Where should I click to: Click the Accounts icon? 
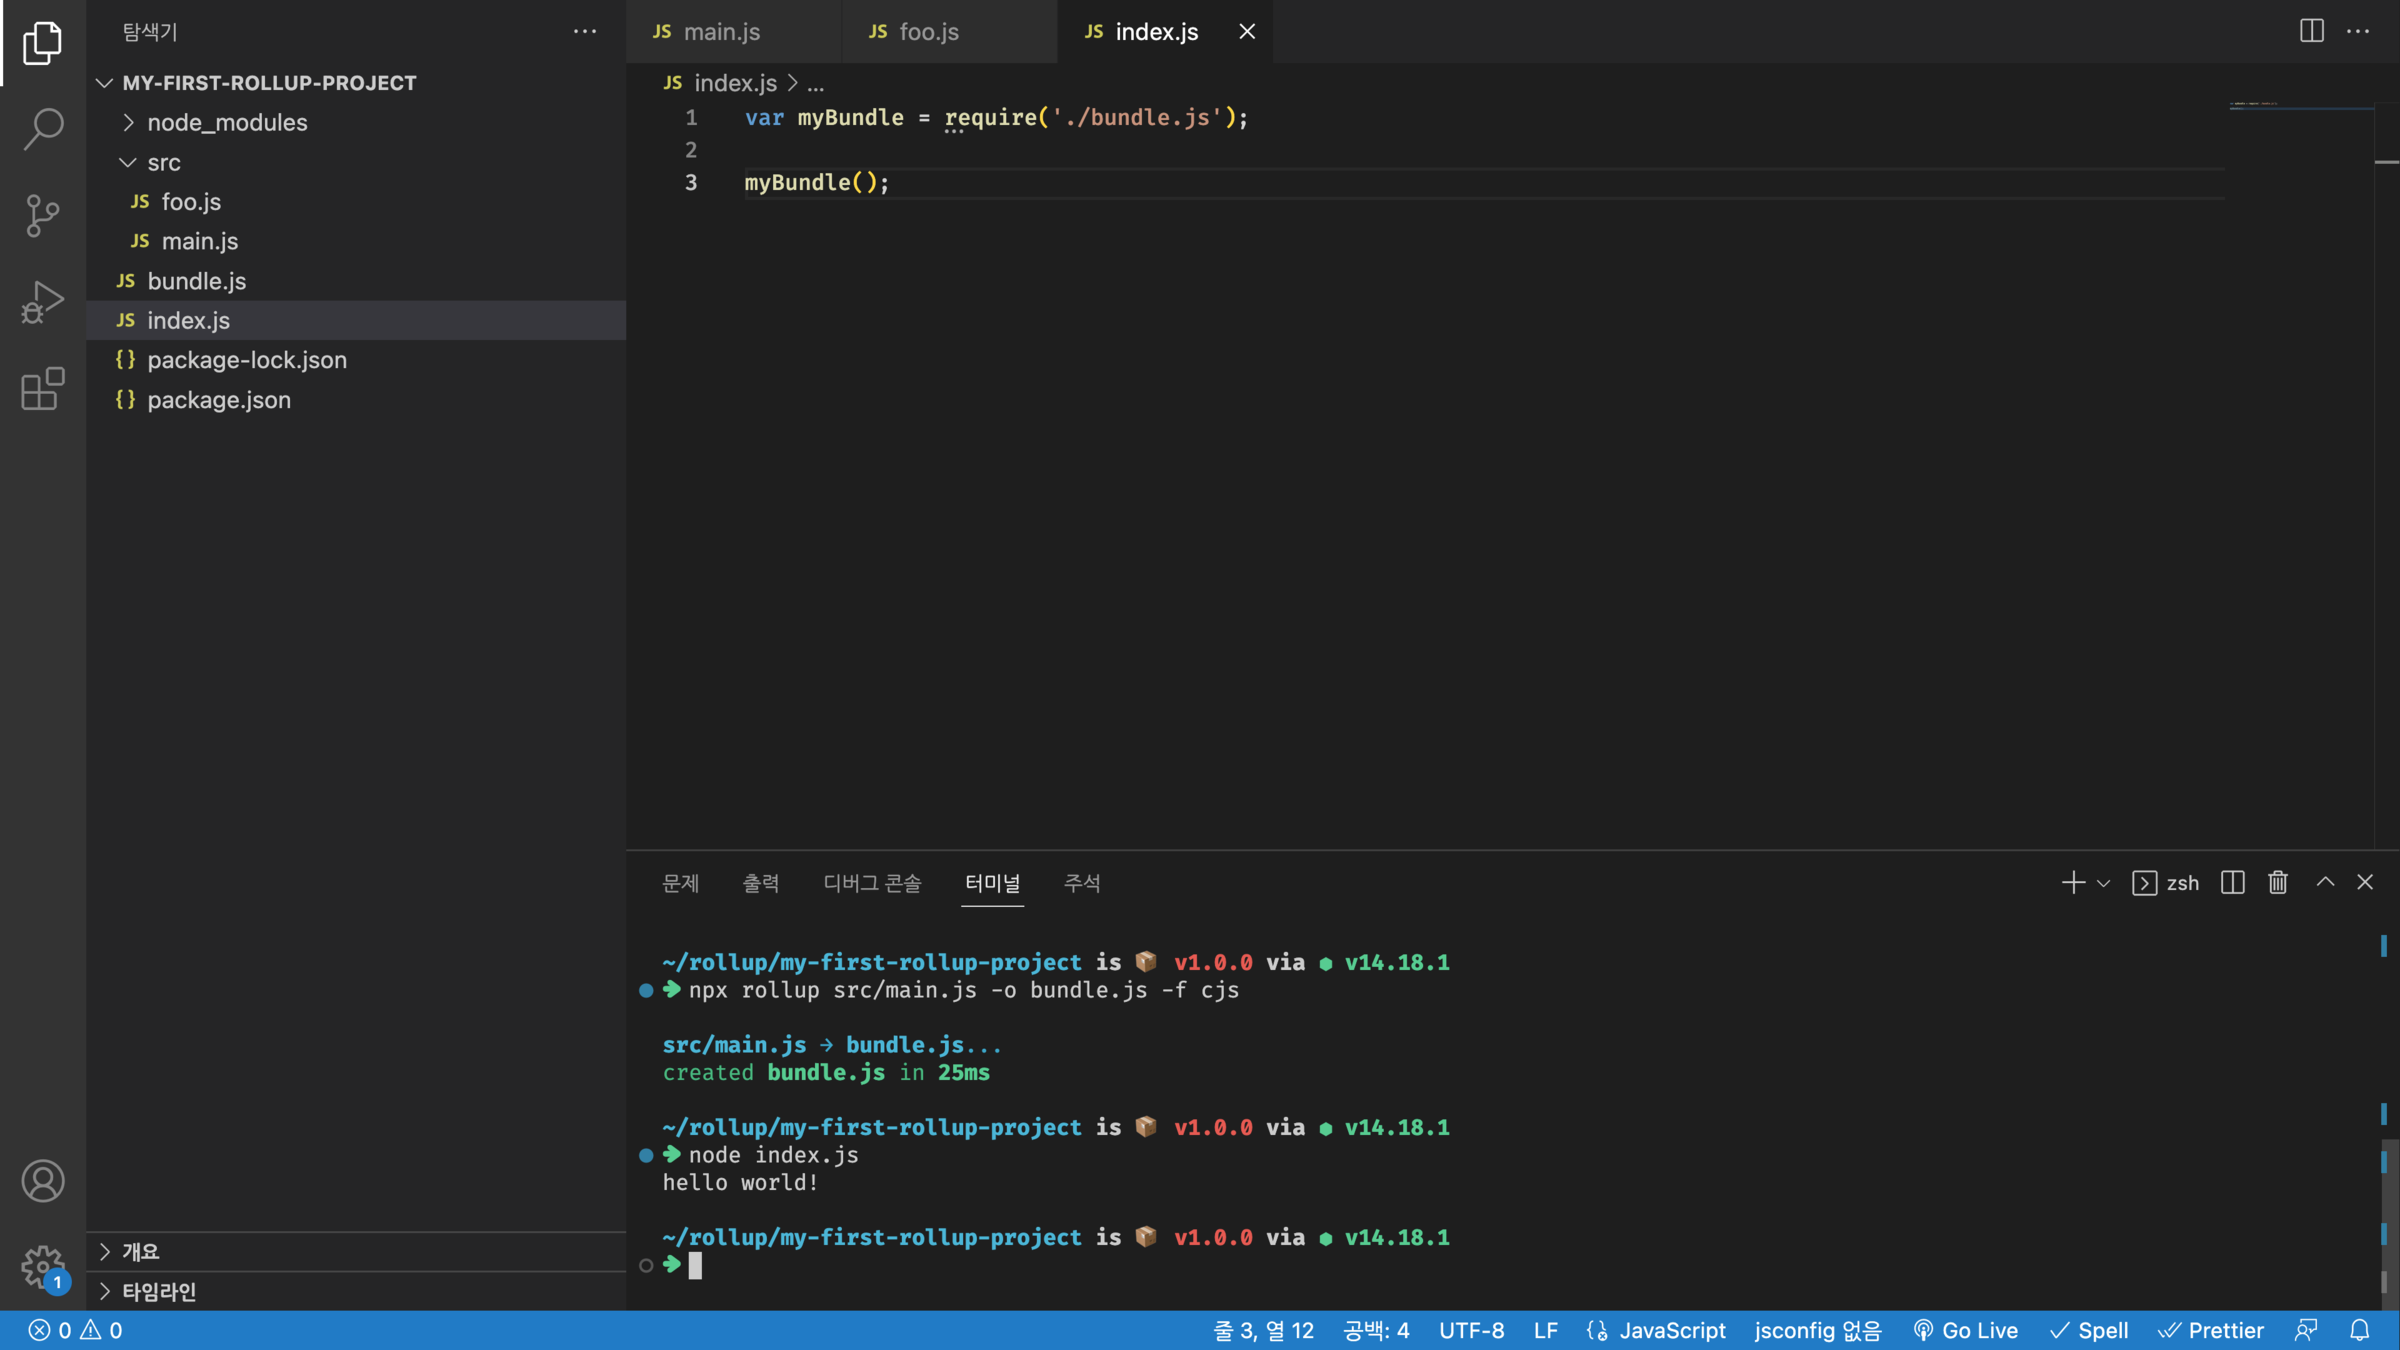[42, 1181]
